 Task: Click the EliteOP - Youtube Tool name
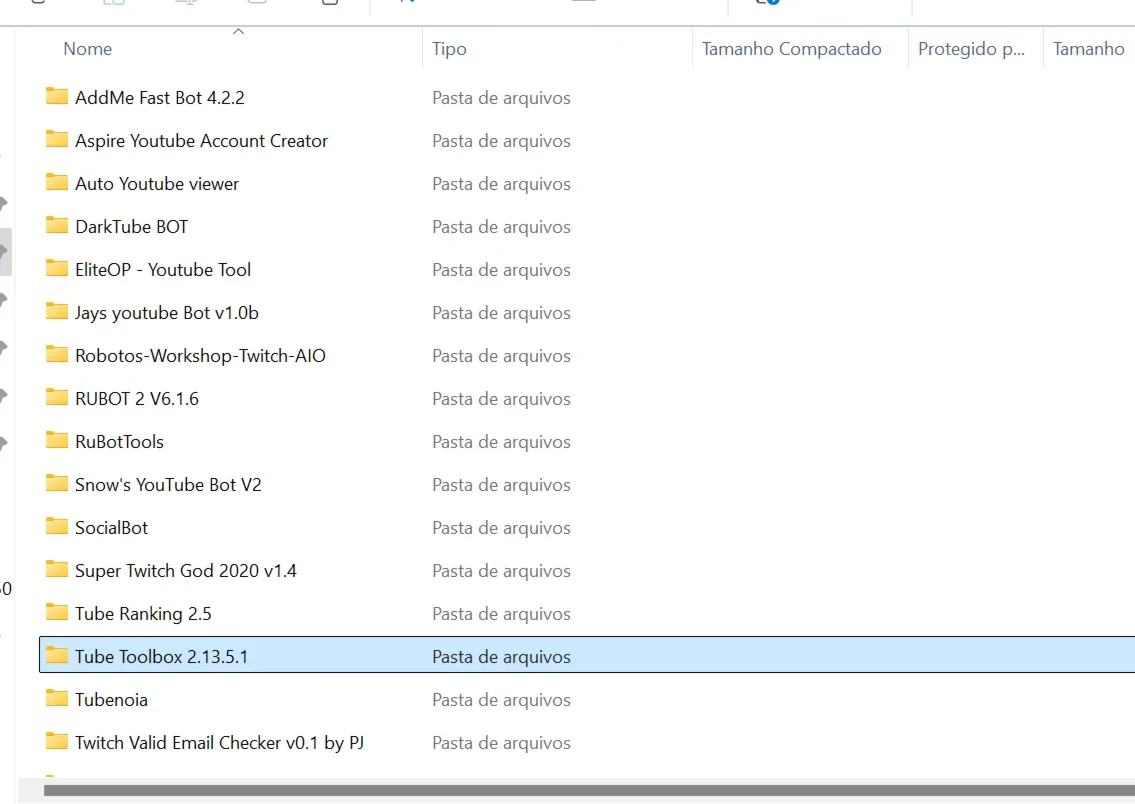point(163,270)
